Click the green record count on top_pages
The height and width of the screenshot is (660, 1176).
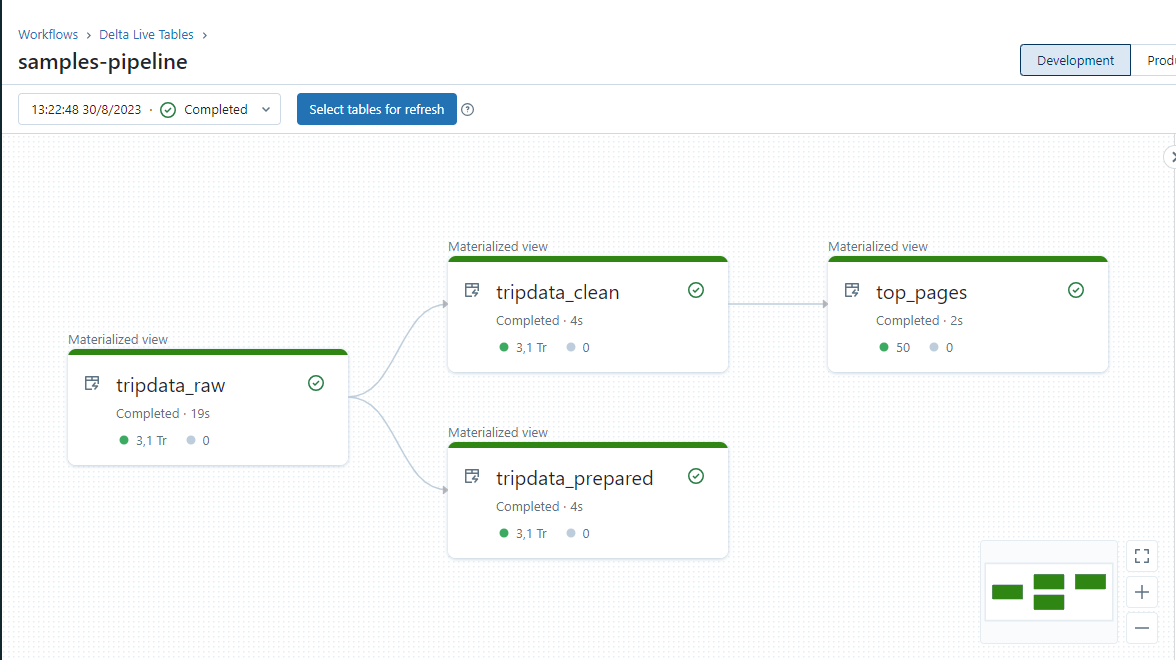903,348
